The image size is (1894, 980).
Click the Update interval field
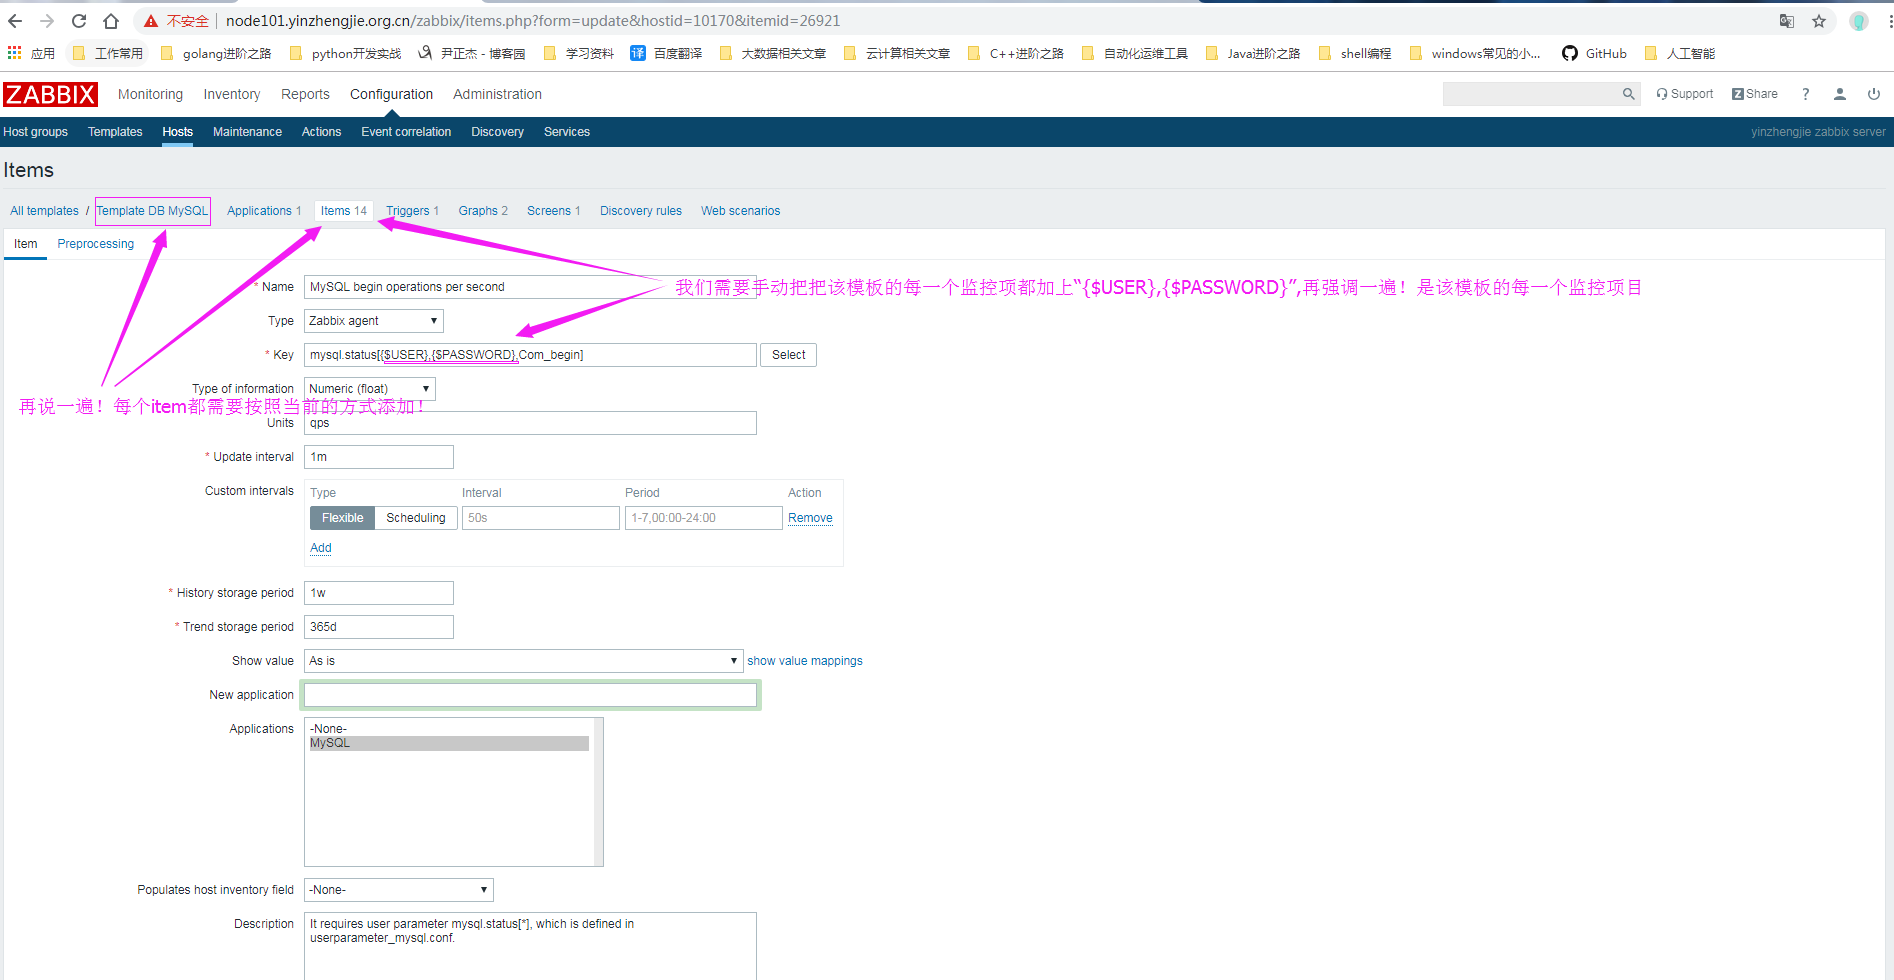378,457
